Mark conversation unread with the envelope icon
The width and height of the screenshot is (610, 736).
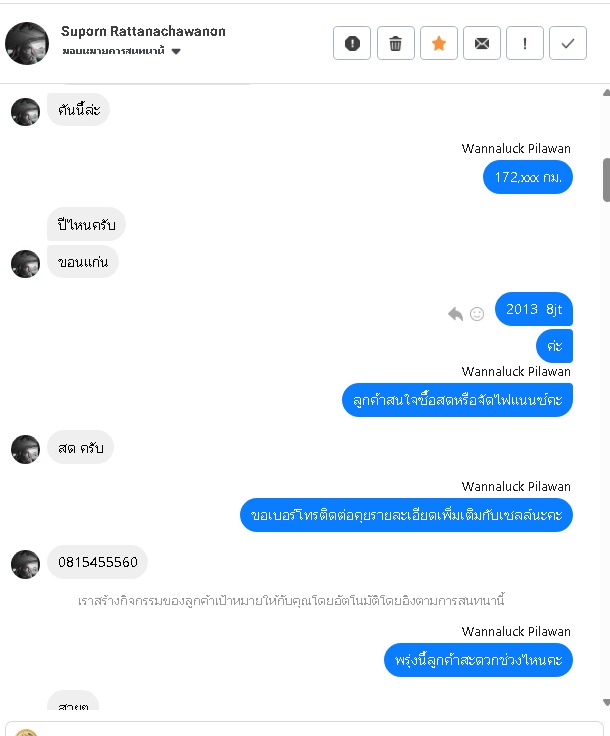[482, 43]
